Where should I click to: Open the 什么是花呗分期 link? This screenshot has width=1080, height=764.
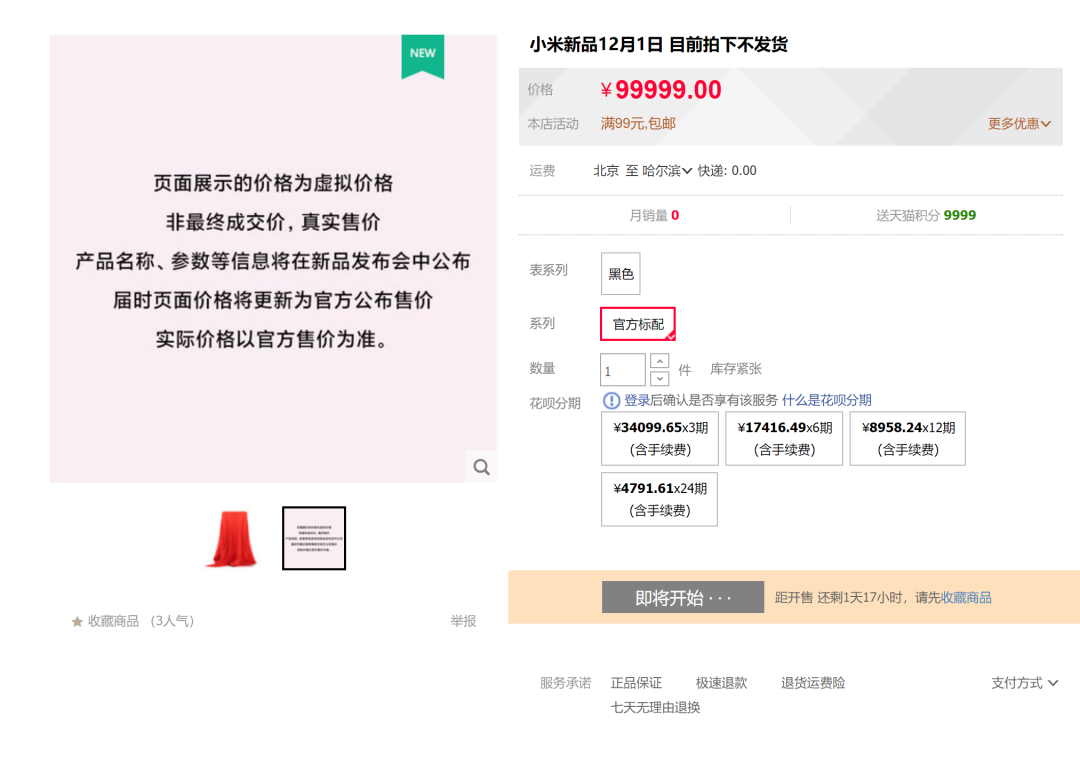point(827,400)
